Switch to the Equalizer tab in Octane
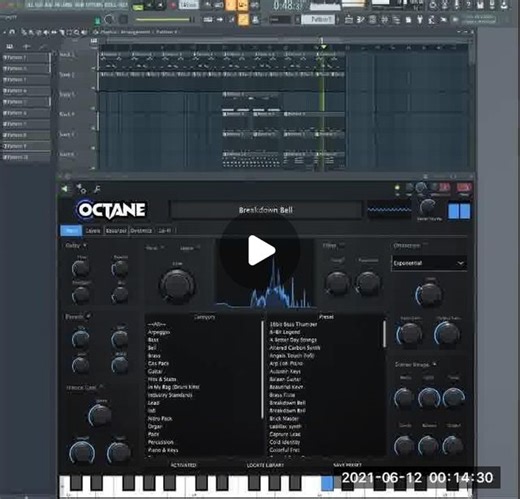This screenshot has width=520, height=499. point(116,231)
